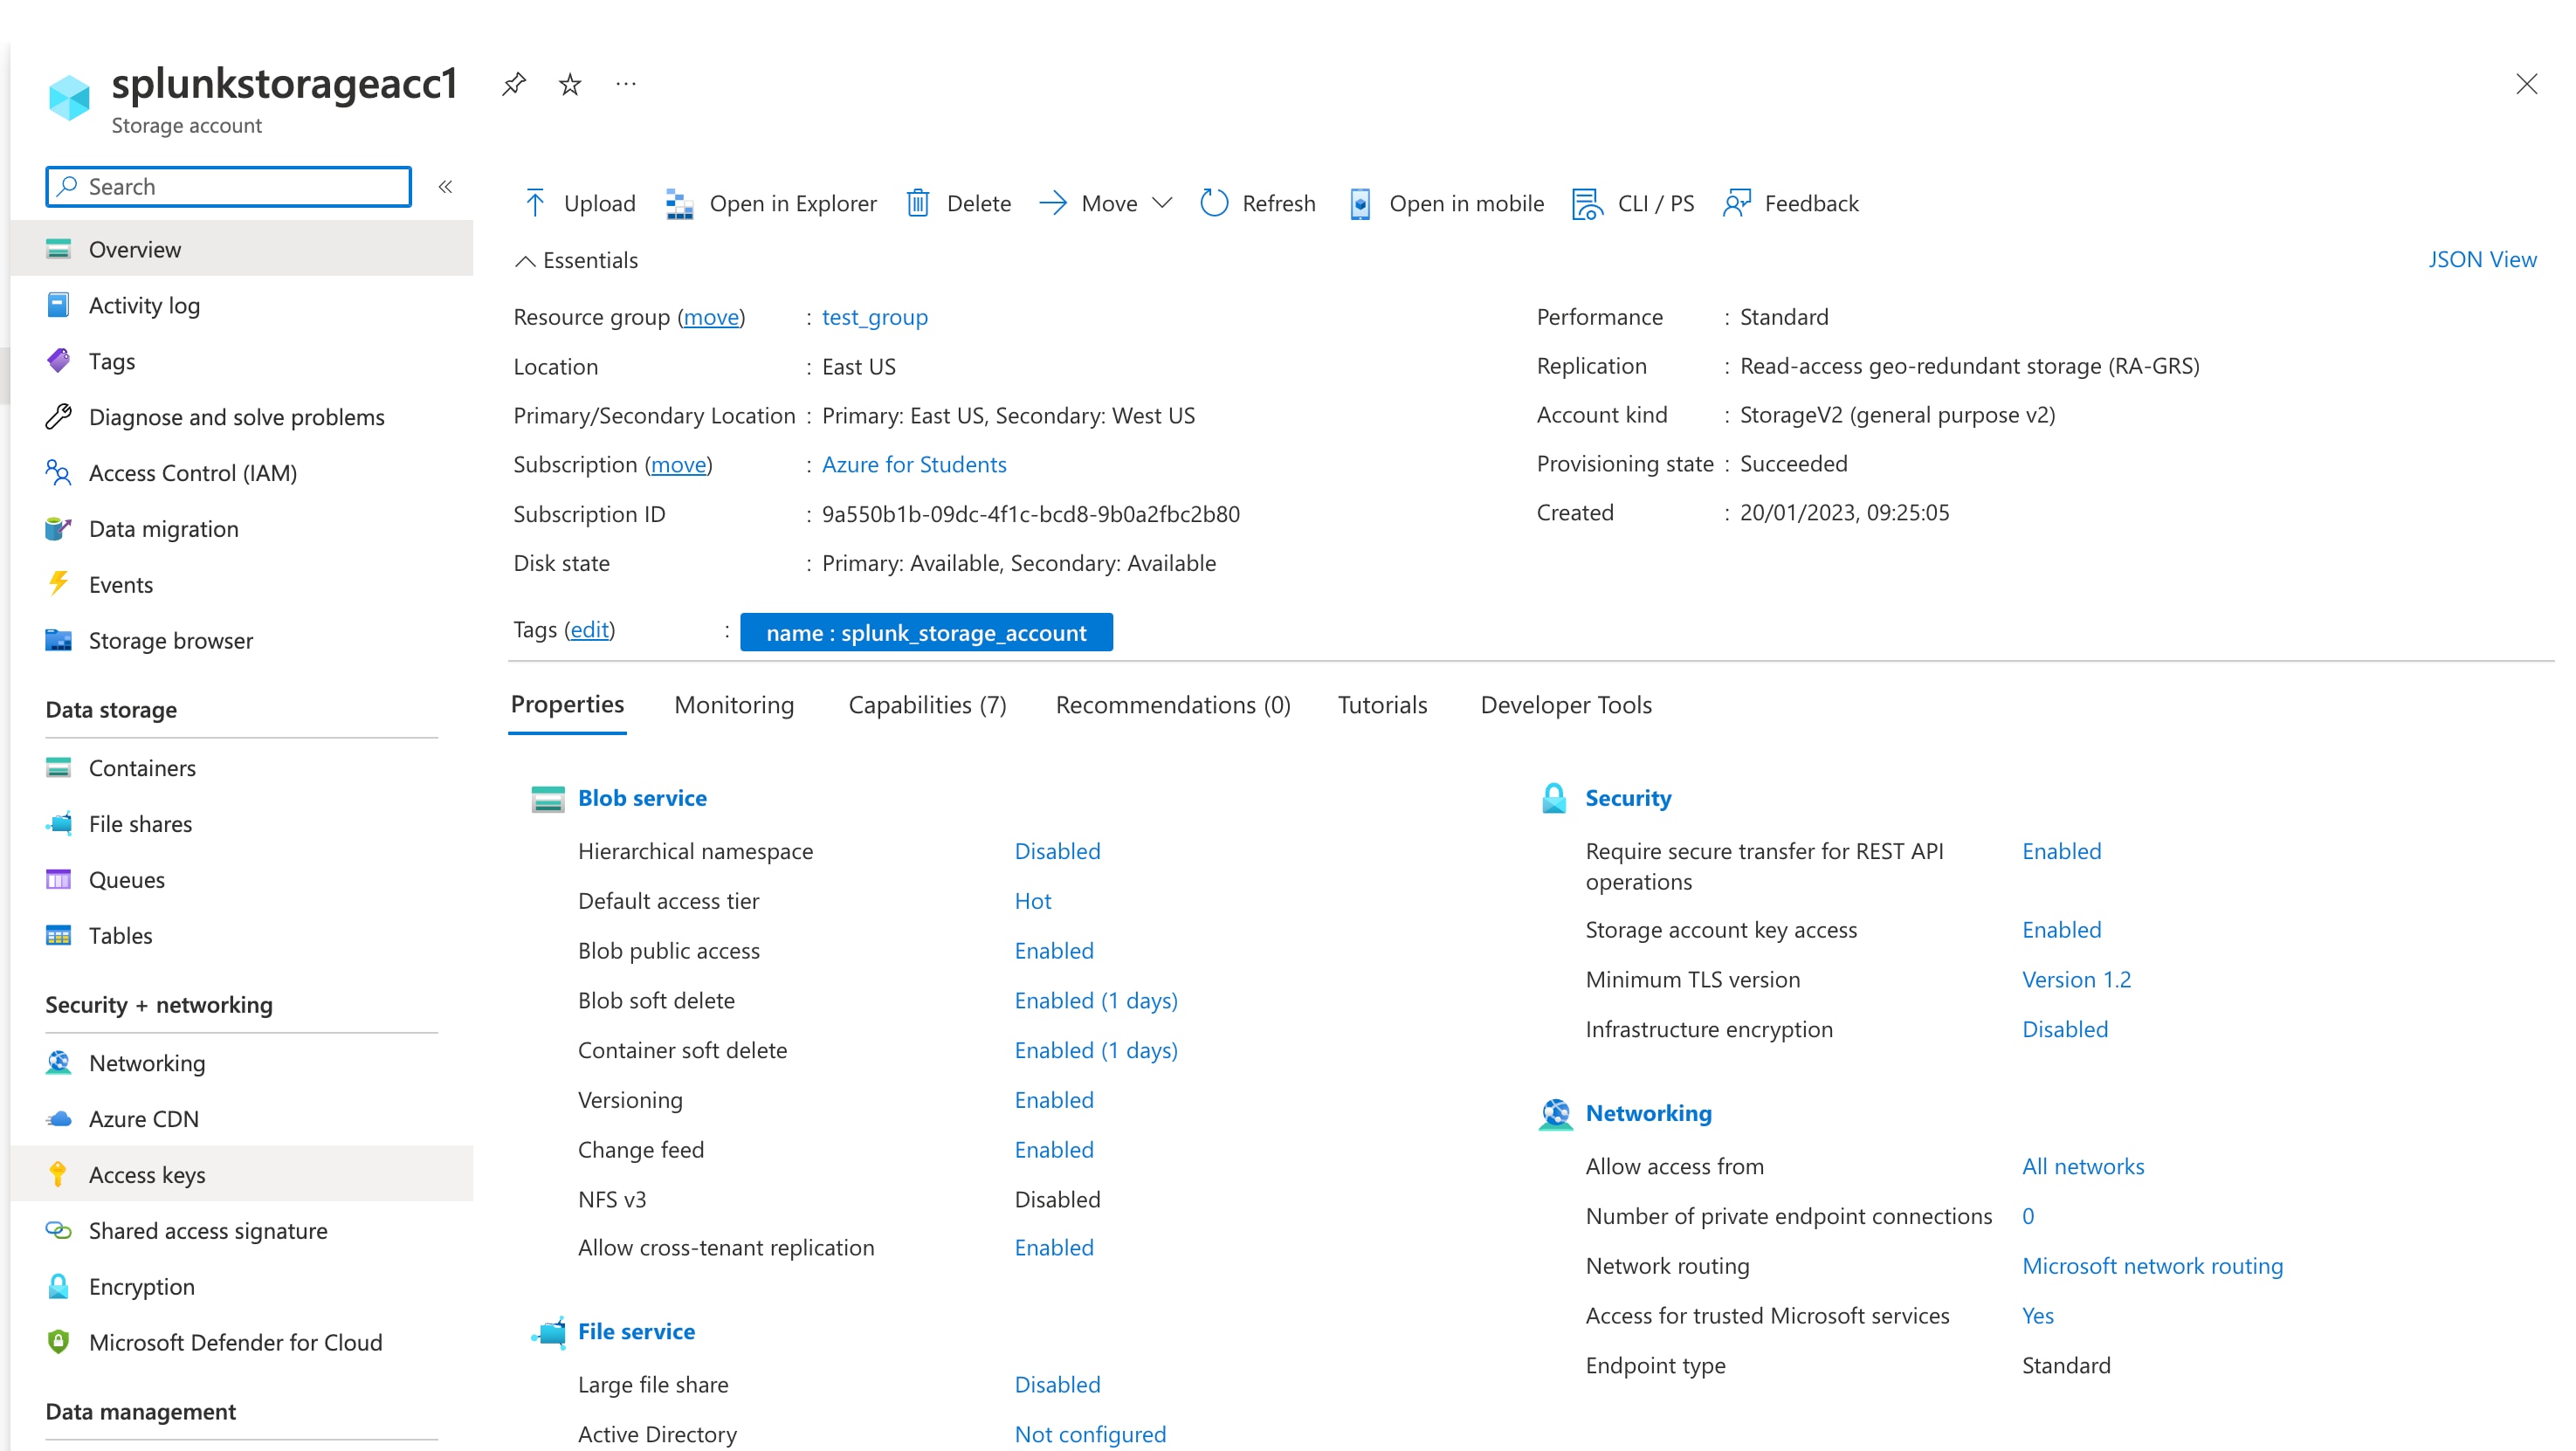Screen dimensions: 2576x1451
Task: Open Activity log in the sidebar
Action: point(241,305)
